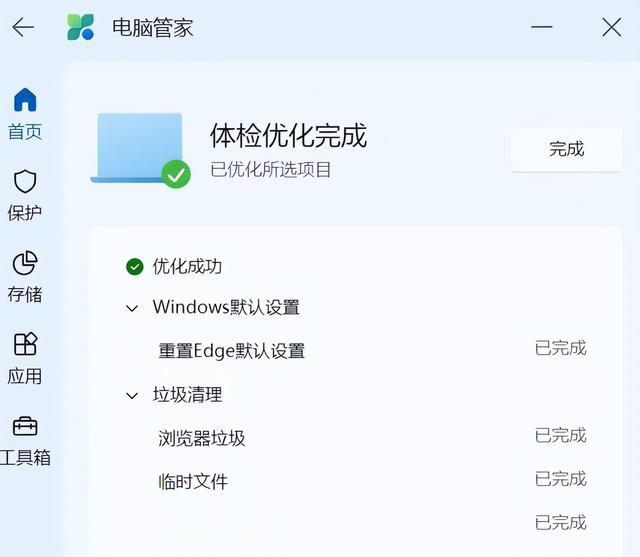
Task: Click the 已优化所选项目 subtitle
Action: click(x=271, y=169)
